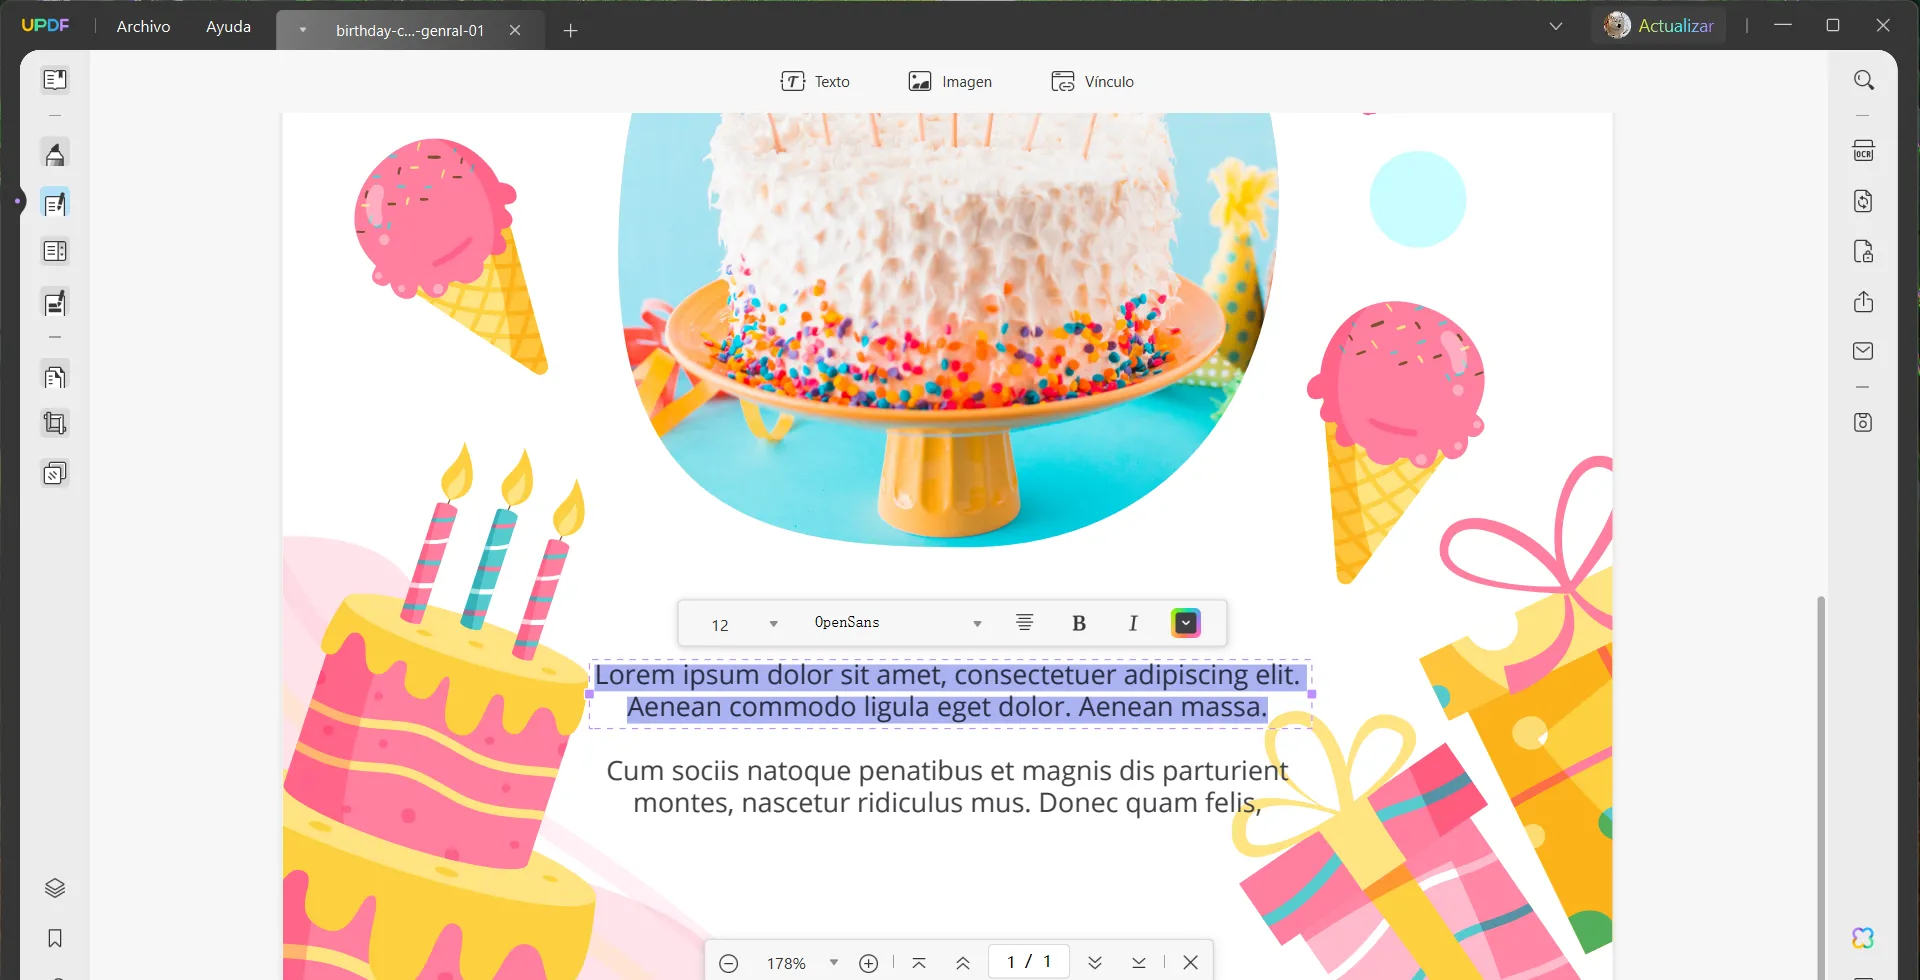Open the text color swatch picker
Screen dimensions: 1920x980
tap(1186, 623)
